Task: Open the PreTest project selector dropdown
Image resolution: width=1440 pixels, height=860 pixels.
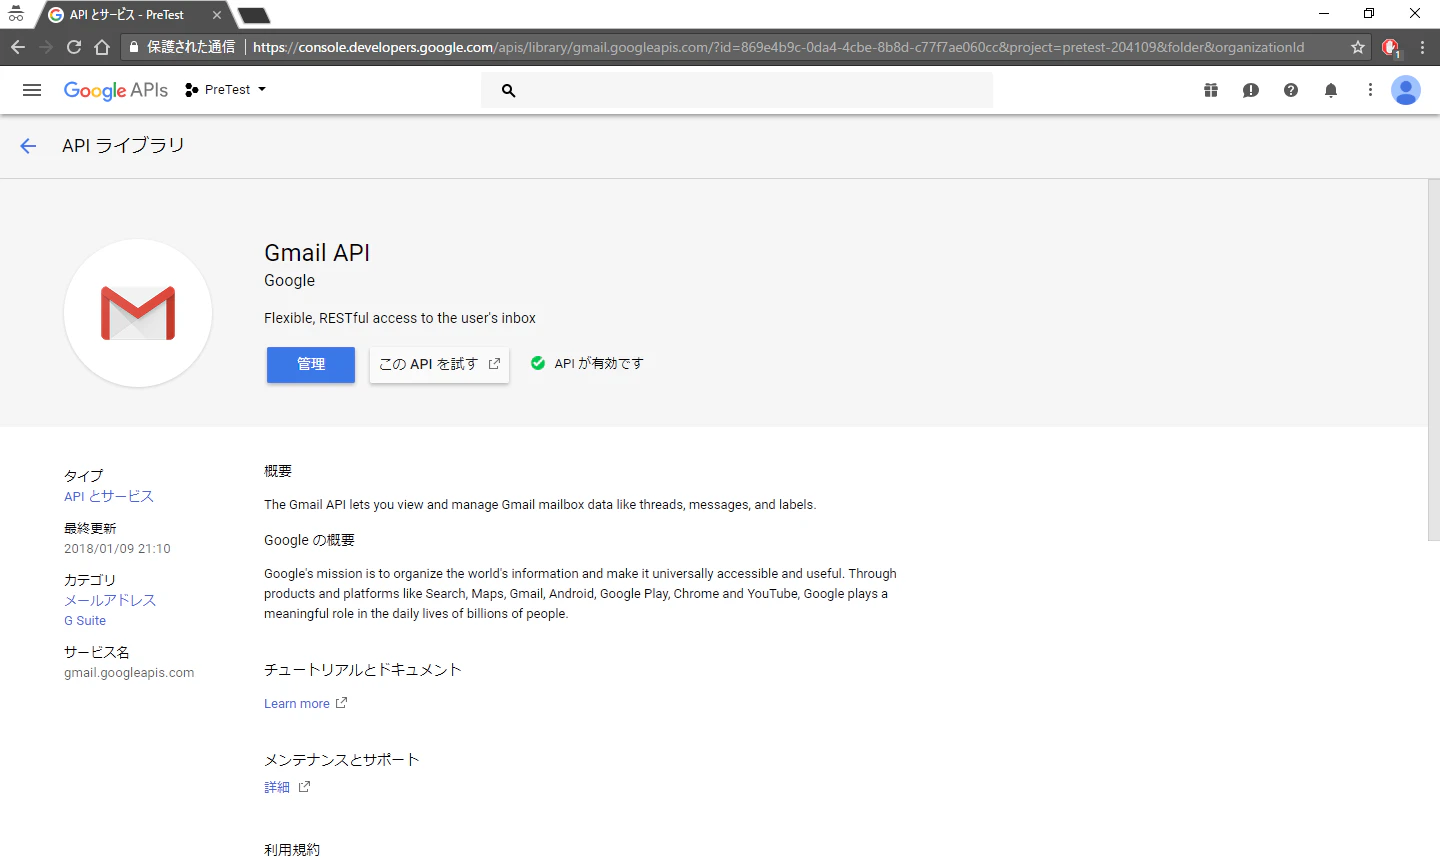Action: (226, 90)
